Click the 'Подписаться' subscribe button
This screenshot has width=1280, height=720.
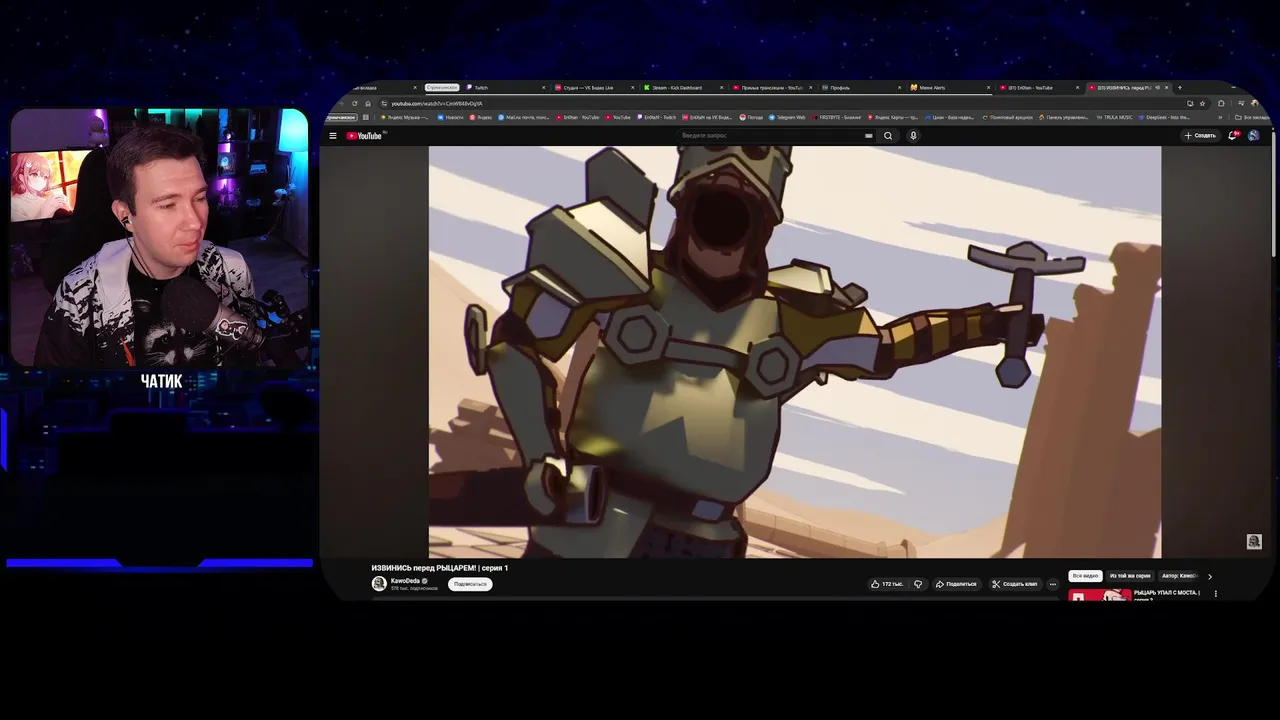click(x=470, y=584)
